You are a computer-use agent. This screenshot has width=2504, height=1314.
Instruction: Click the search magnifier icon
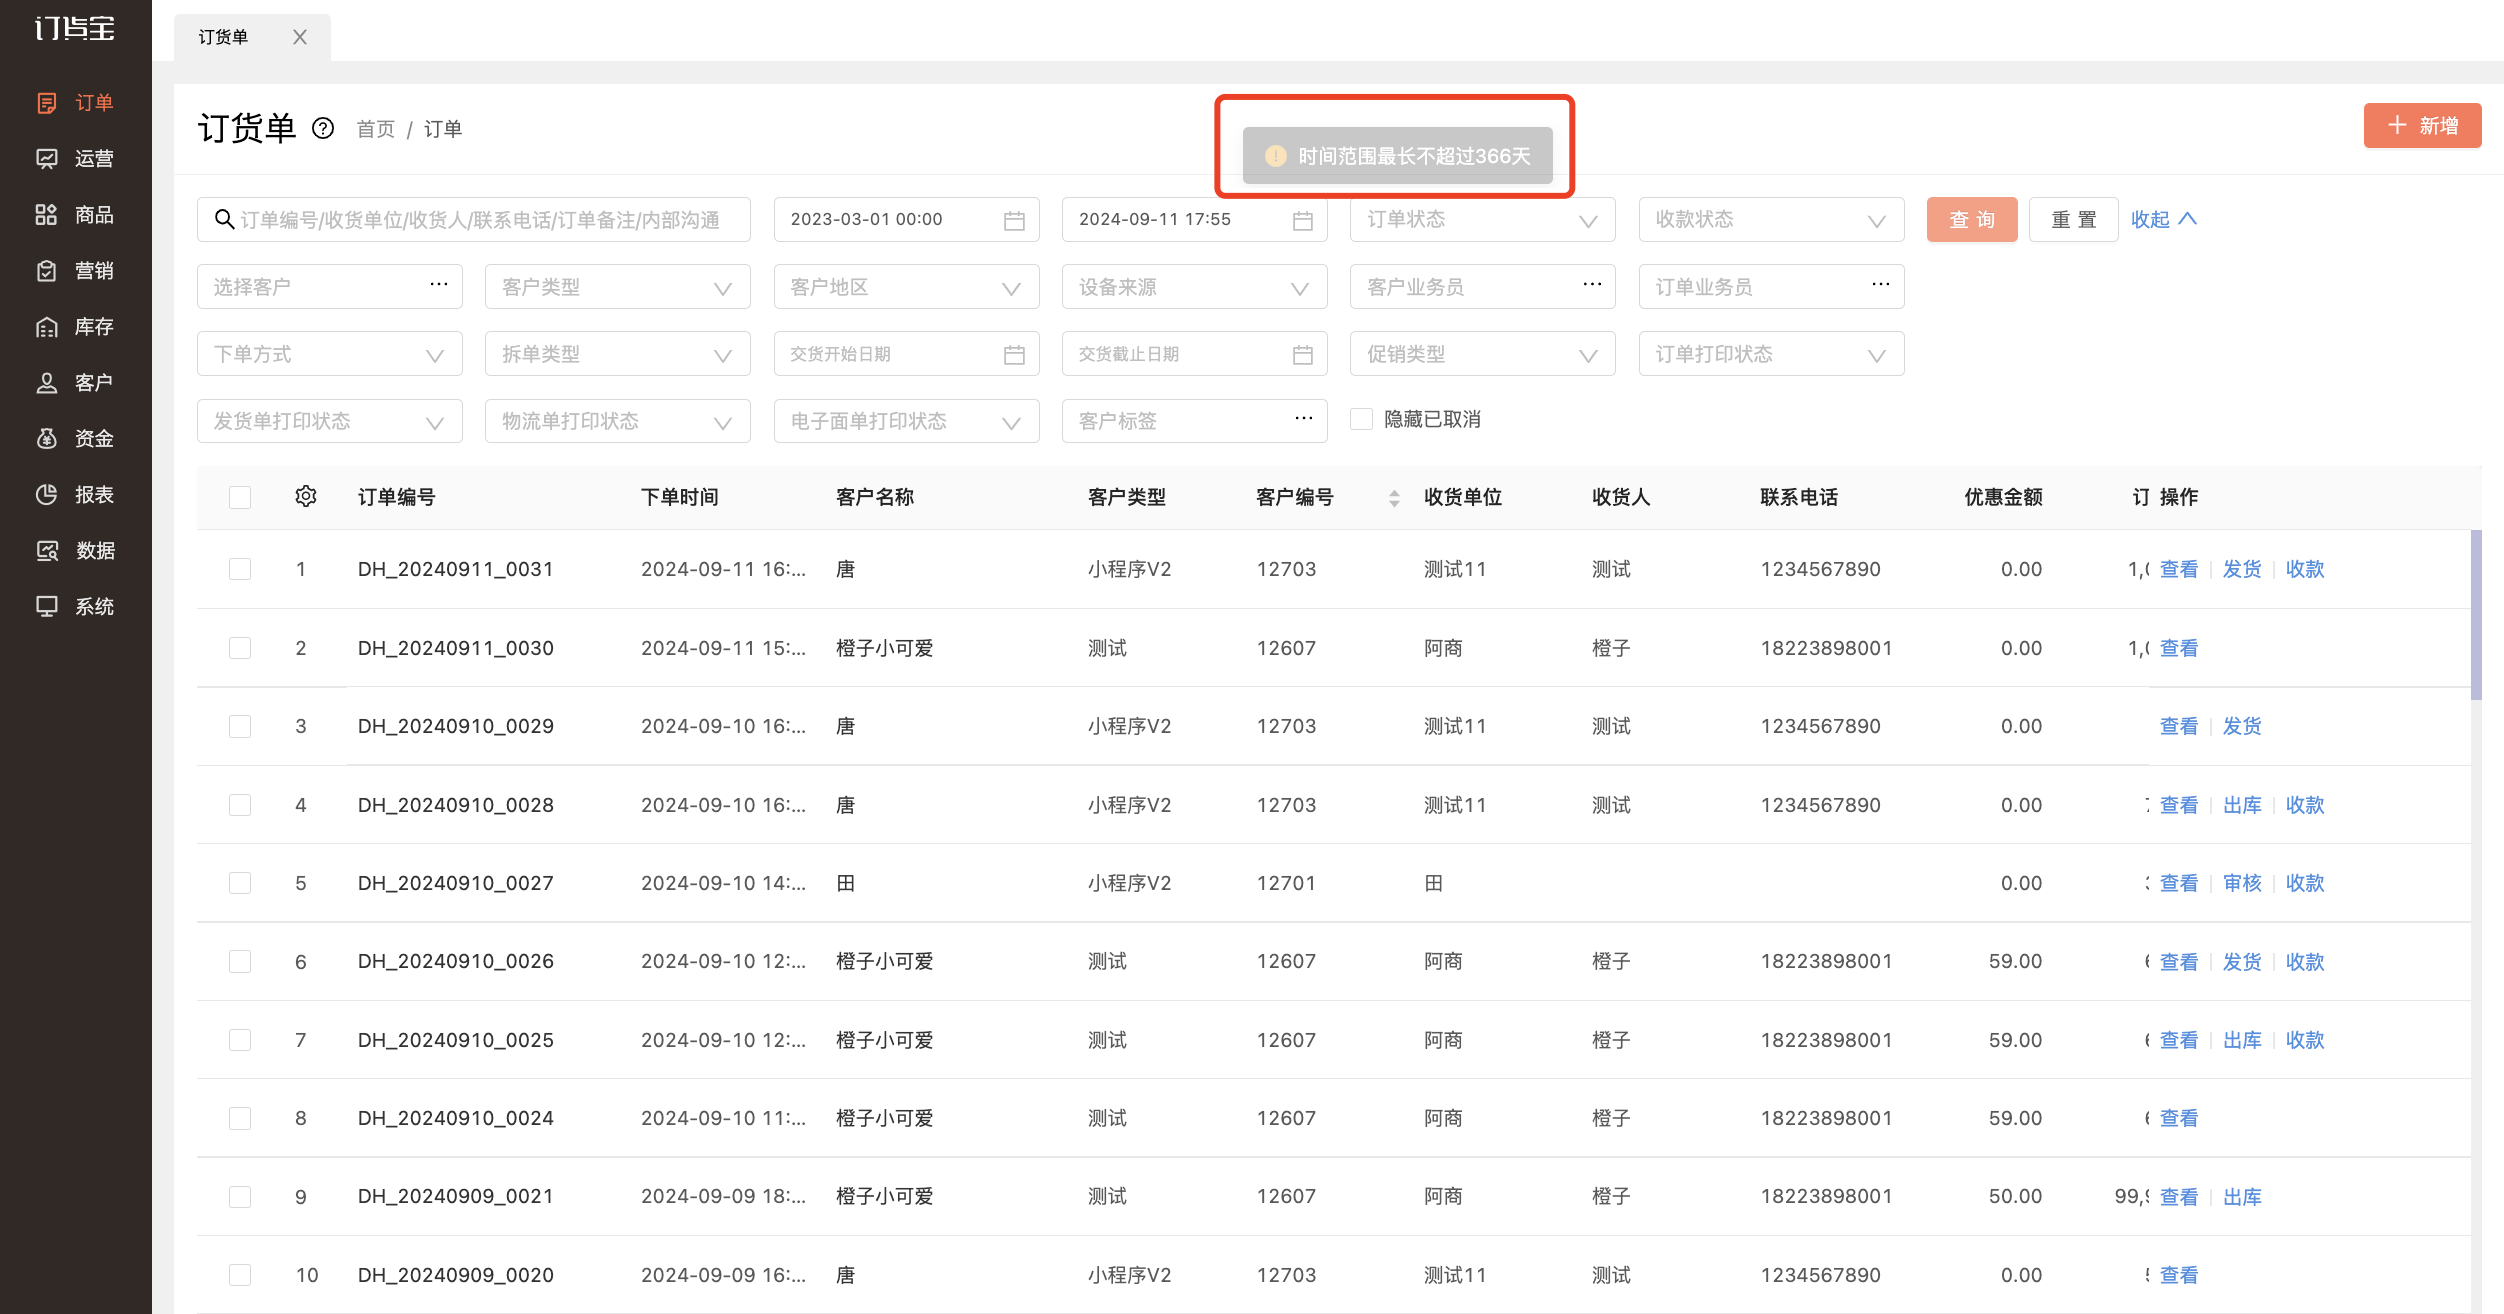tap(225, 219)
